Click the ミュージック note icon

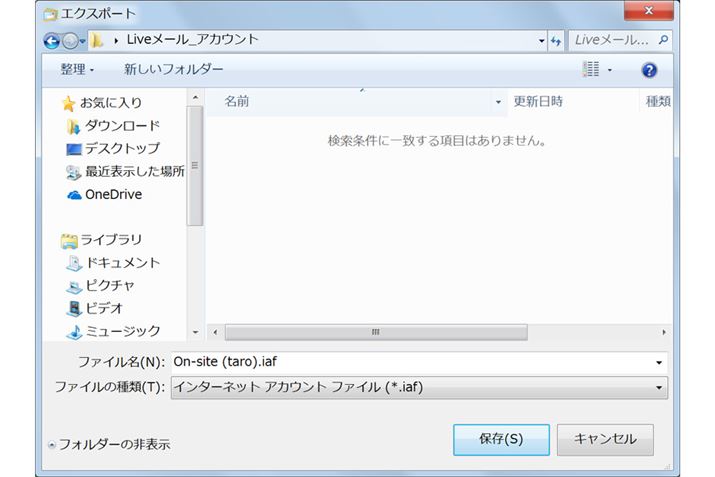[74, 332]
